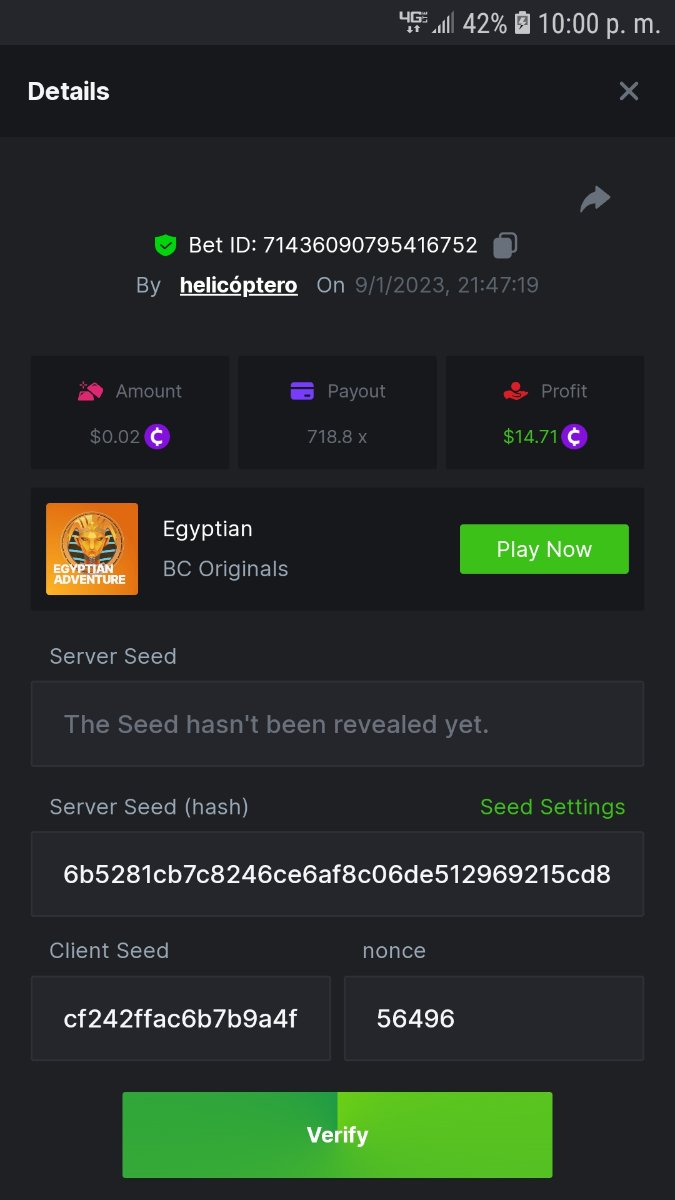
Task: Click the Client Seed input field
Action: pos(181,1019)
